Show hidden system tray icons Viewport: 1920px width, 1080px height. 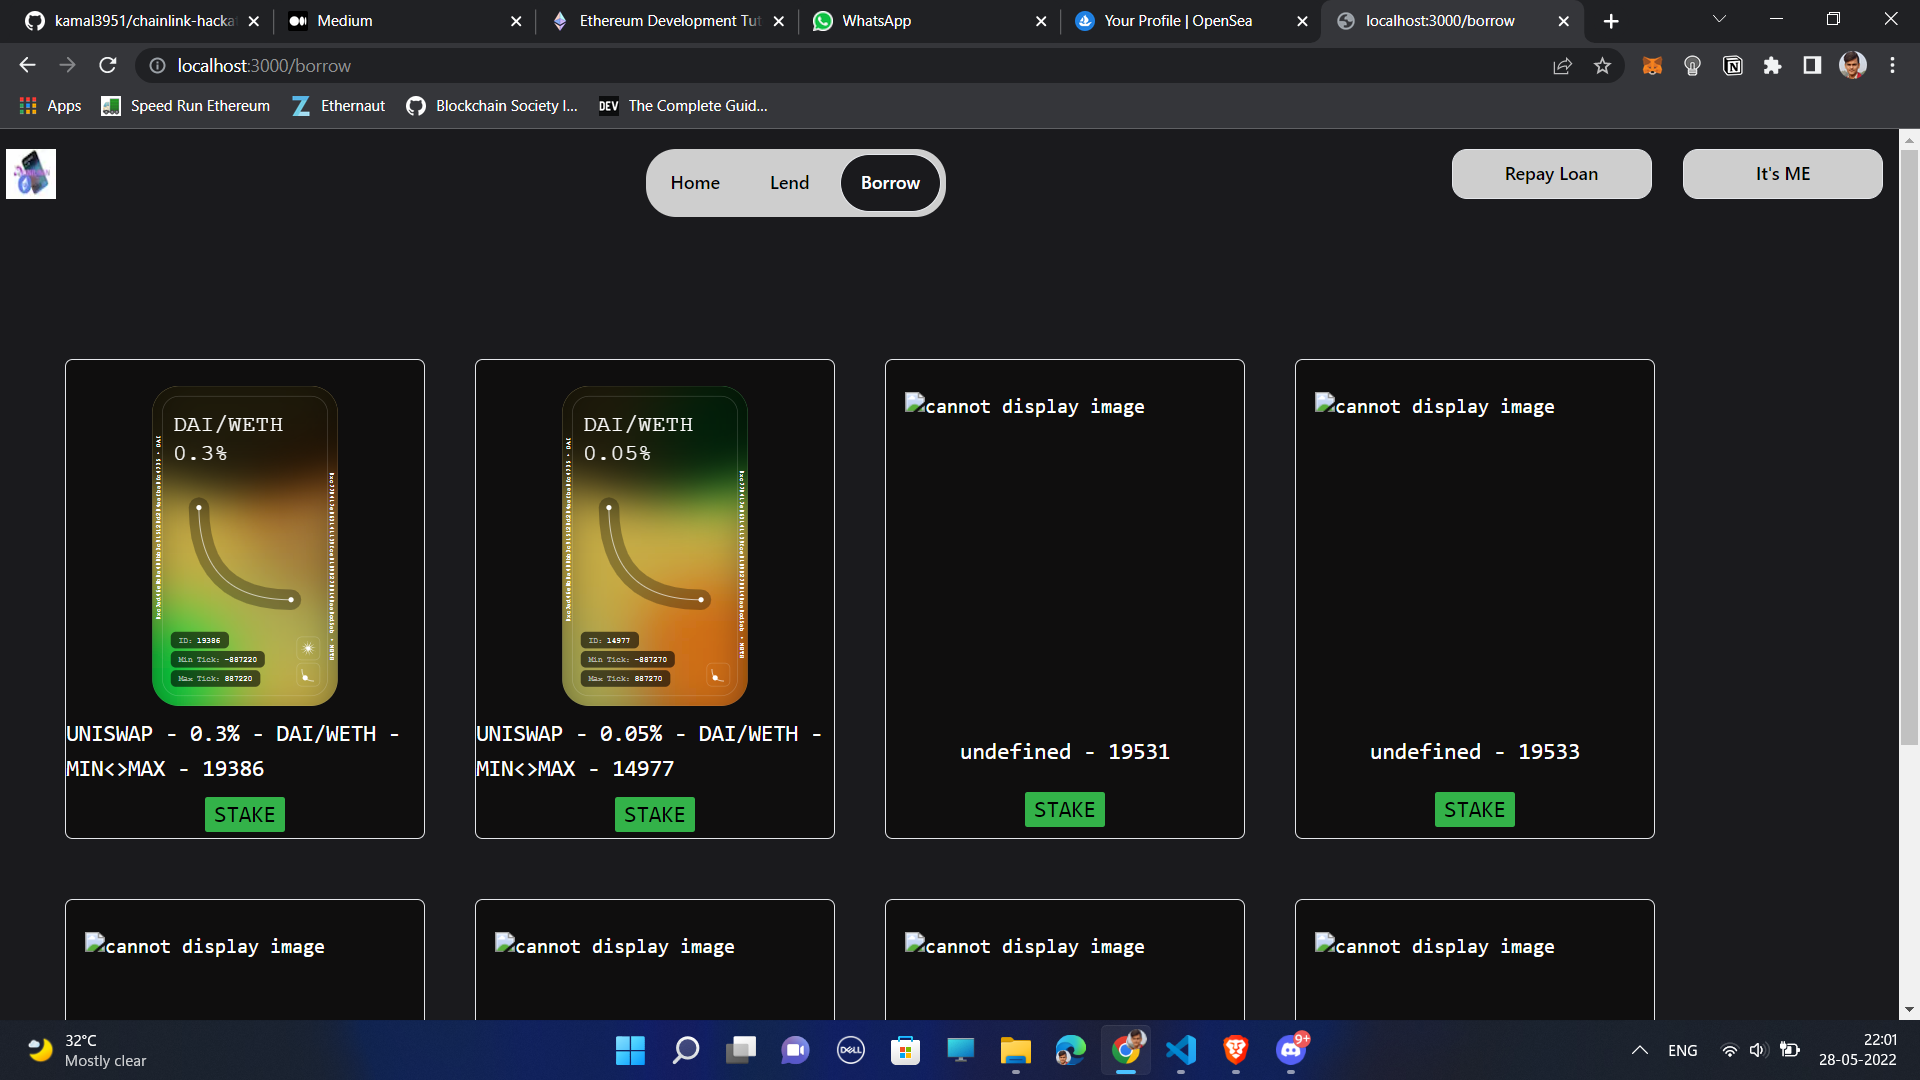tap(1639, 1050)
